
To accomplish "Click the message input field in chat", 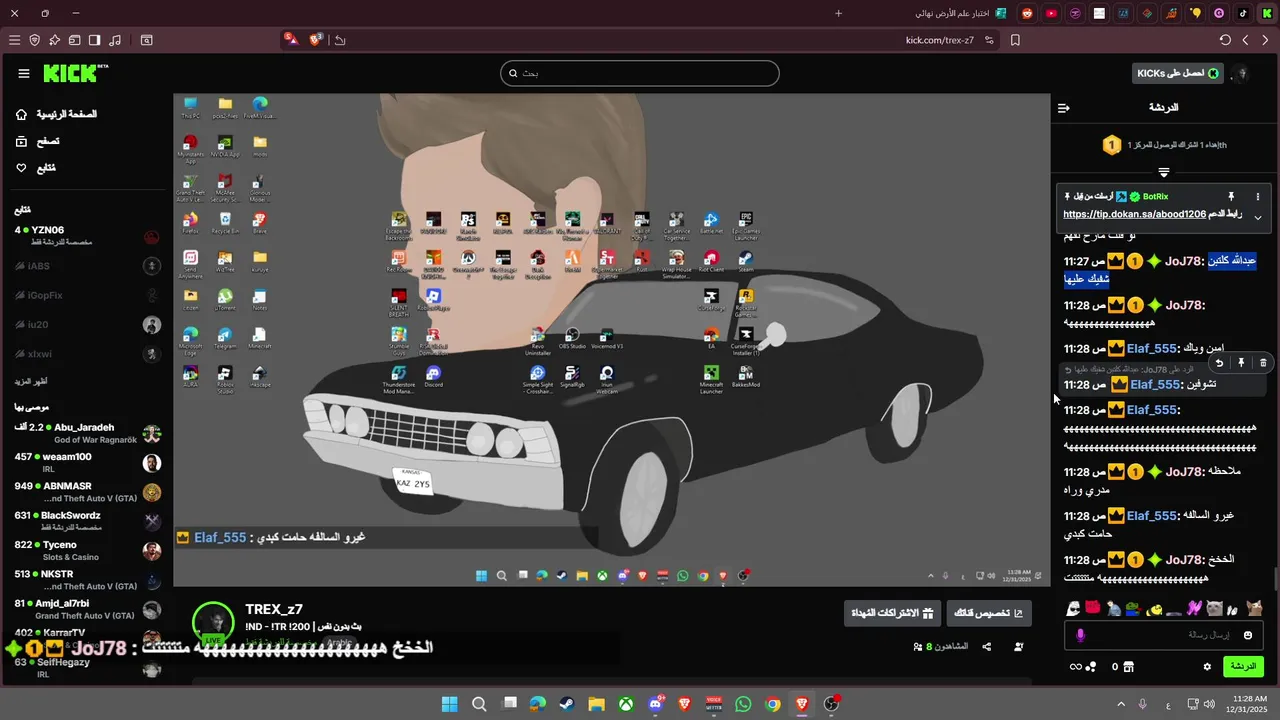I will coord(1165,635).
